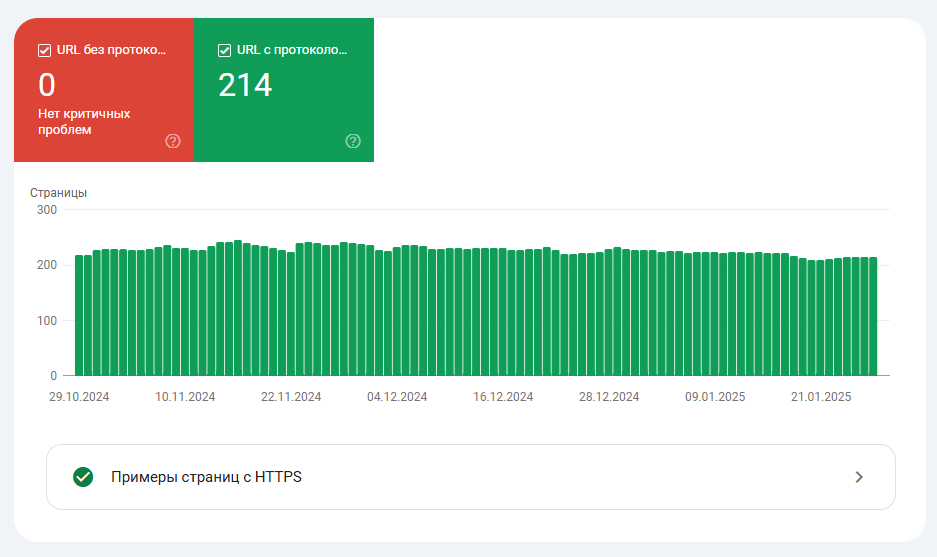Select the 04.12.2024 axis date
This screenshot has width=937, height=557.
click(x=397, y=397)
